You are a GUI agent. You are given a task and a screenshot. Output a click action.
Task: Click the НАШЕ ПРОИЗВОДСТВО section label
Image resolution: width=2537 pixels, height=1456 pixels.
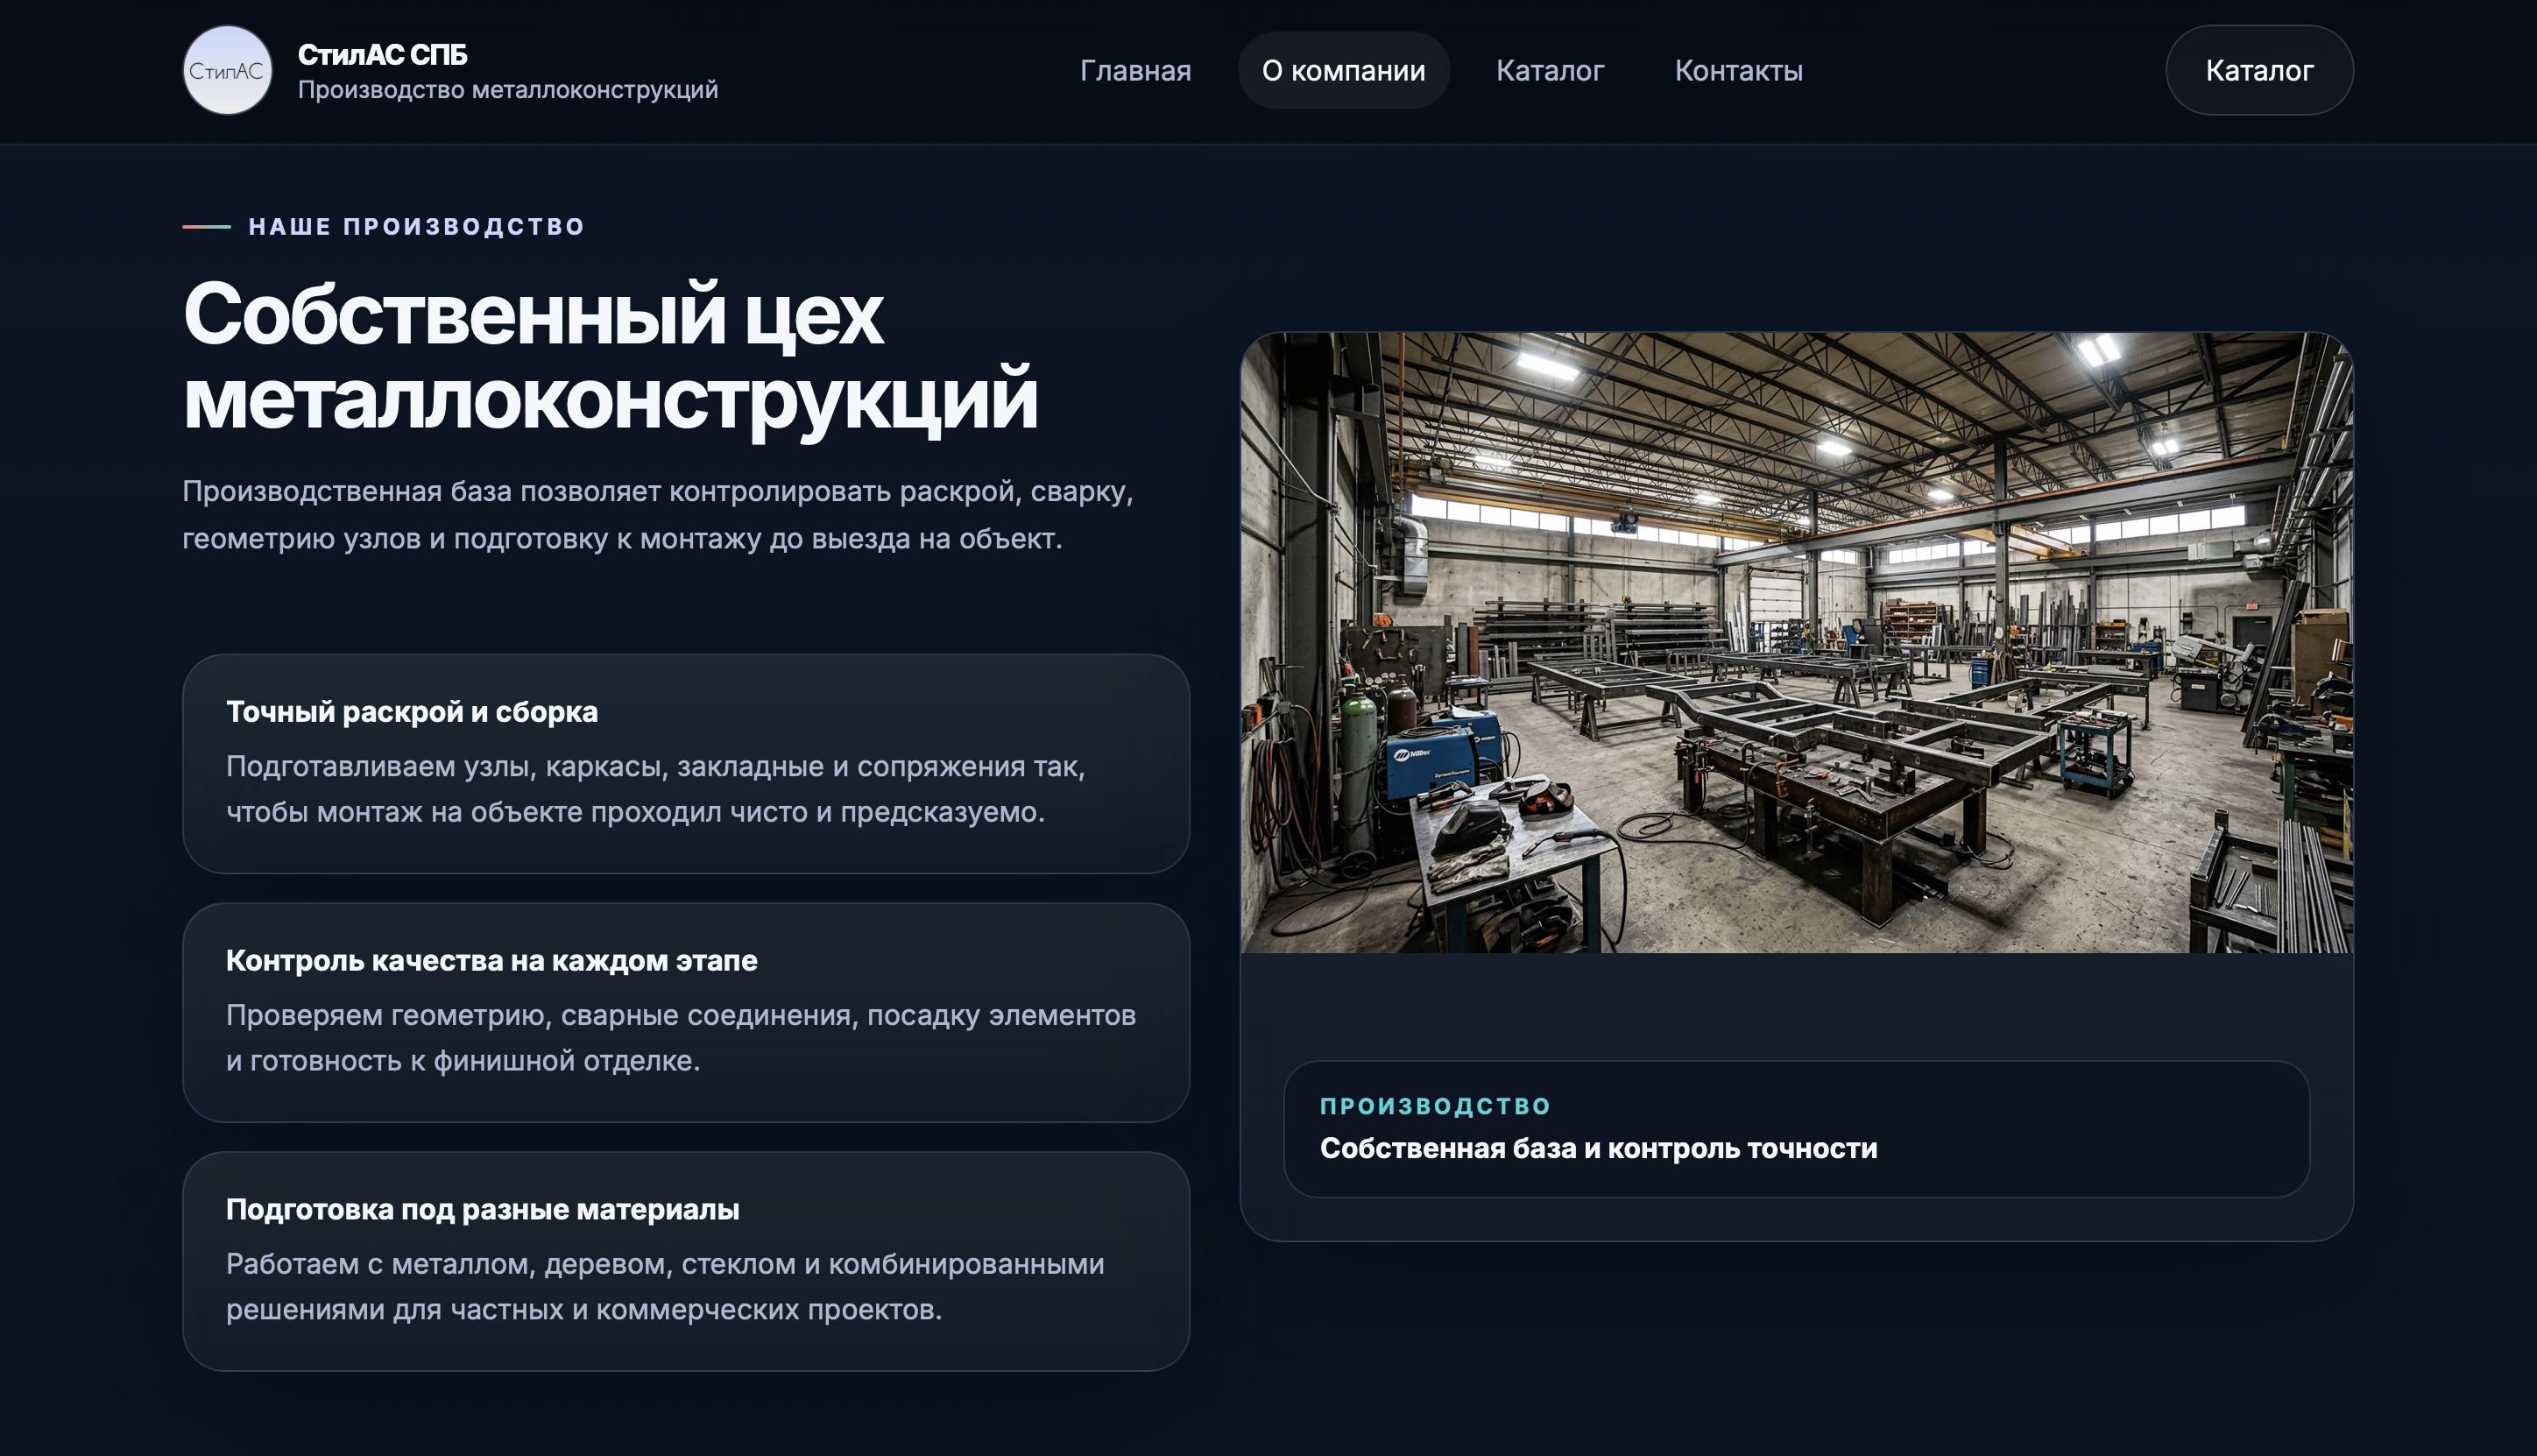coord(416,227)
